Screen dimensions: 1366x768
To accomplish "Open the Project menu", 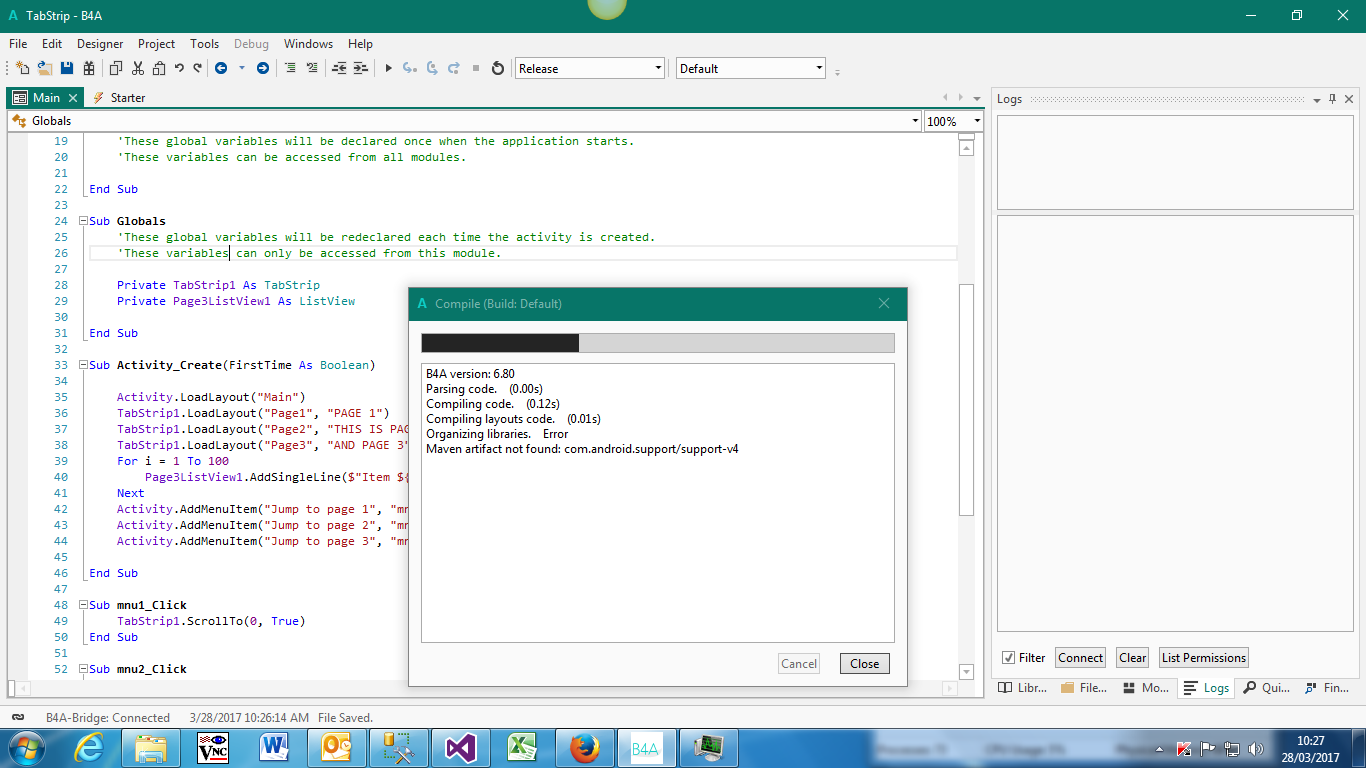I will click(x=156, y=44).
